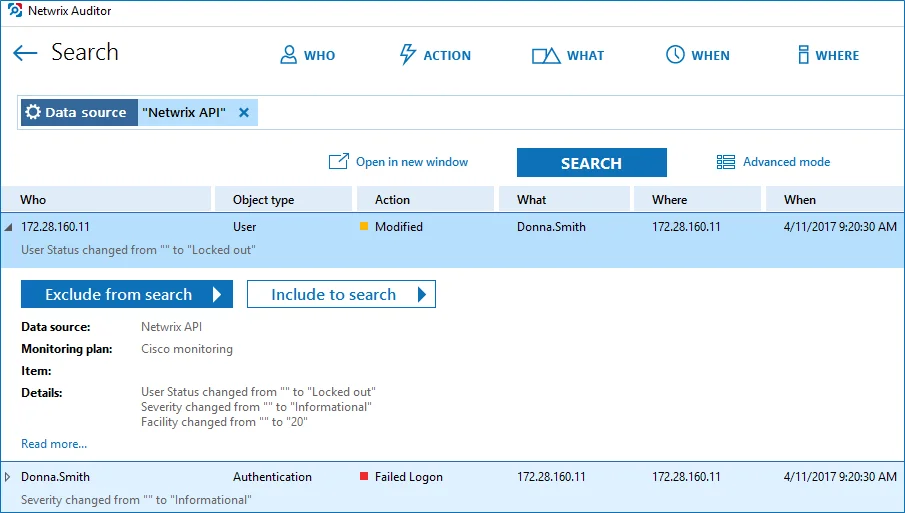Click the Data source gear icon
The image size is (905, 513).
pyautogui.click(x=33, y=112)
